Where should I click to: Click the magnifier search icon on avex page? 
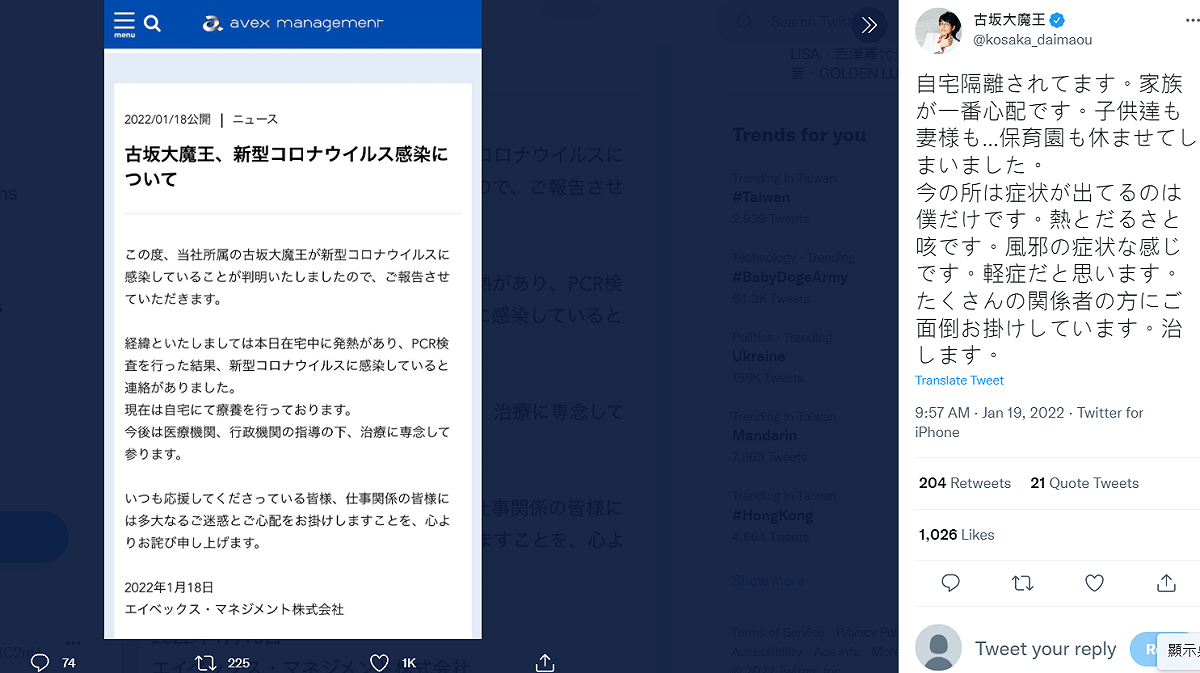pyautogui.click(x=152, y=23)
